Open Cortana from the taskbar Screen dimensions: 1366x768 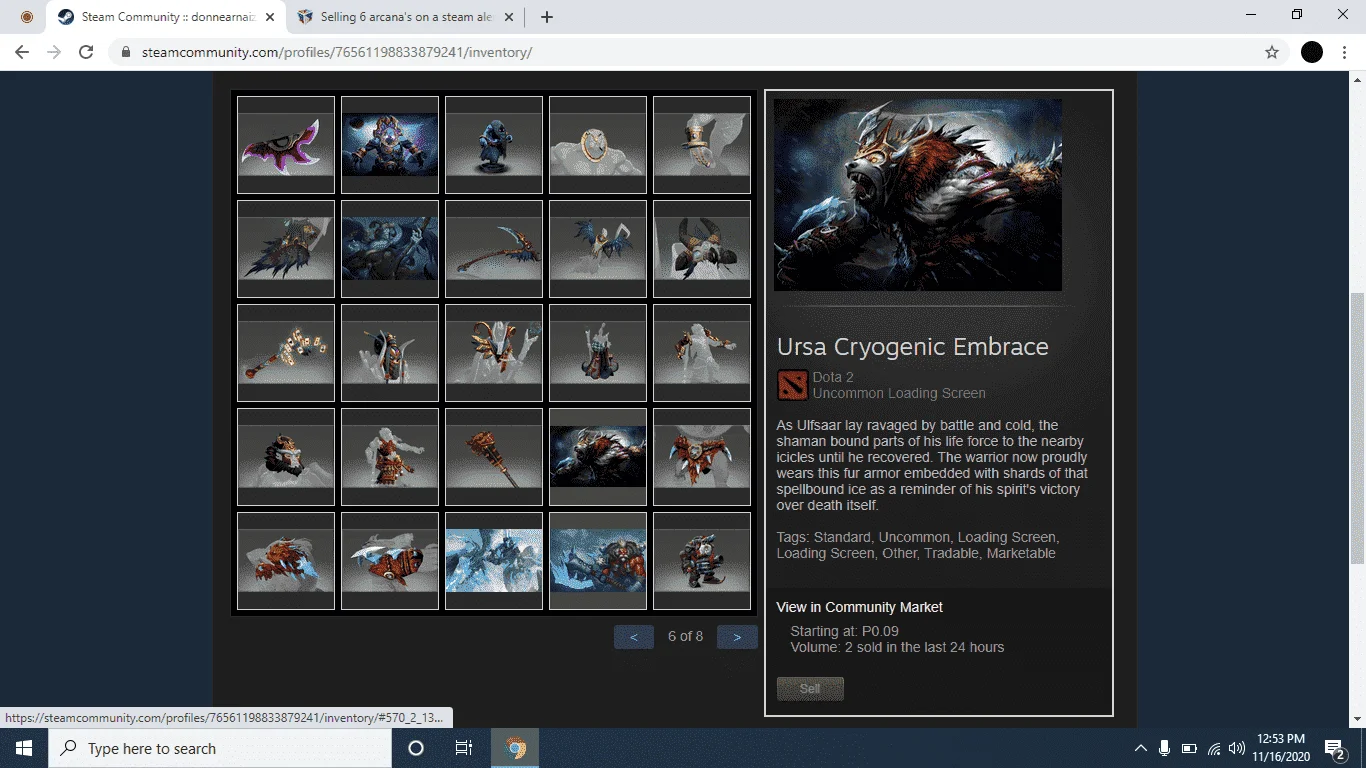pyautogui.click(x=416, y=748)
